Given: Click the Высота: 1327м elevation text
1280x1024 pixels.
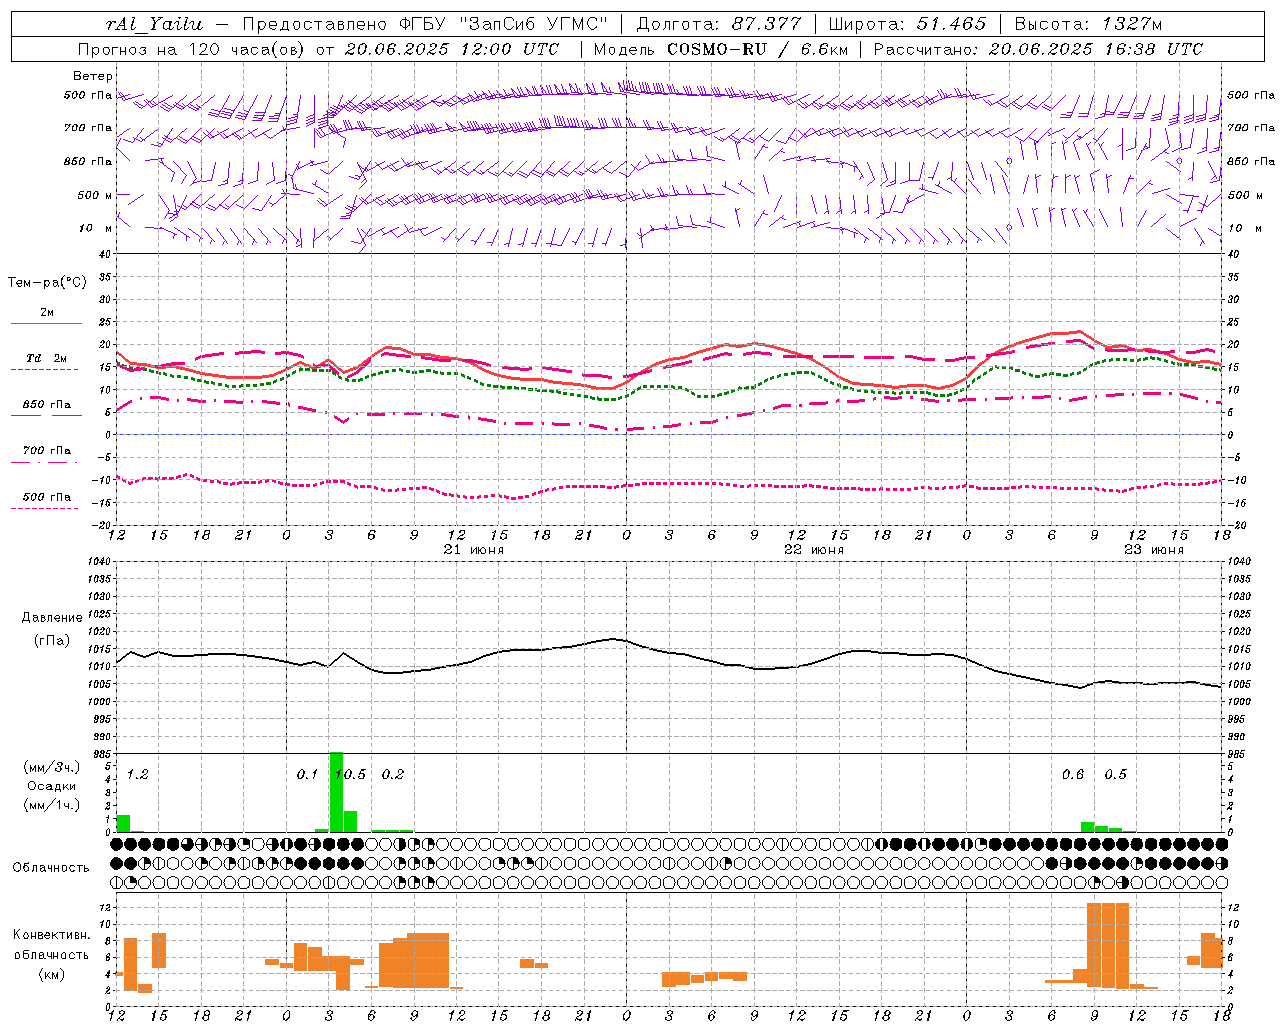Looking at the screenshot, I should (1088, 24).
